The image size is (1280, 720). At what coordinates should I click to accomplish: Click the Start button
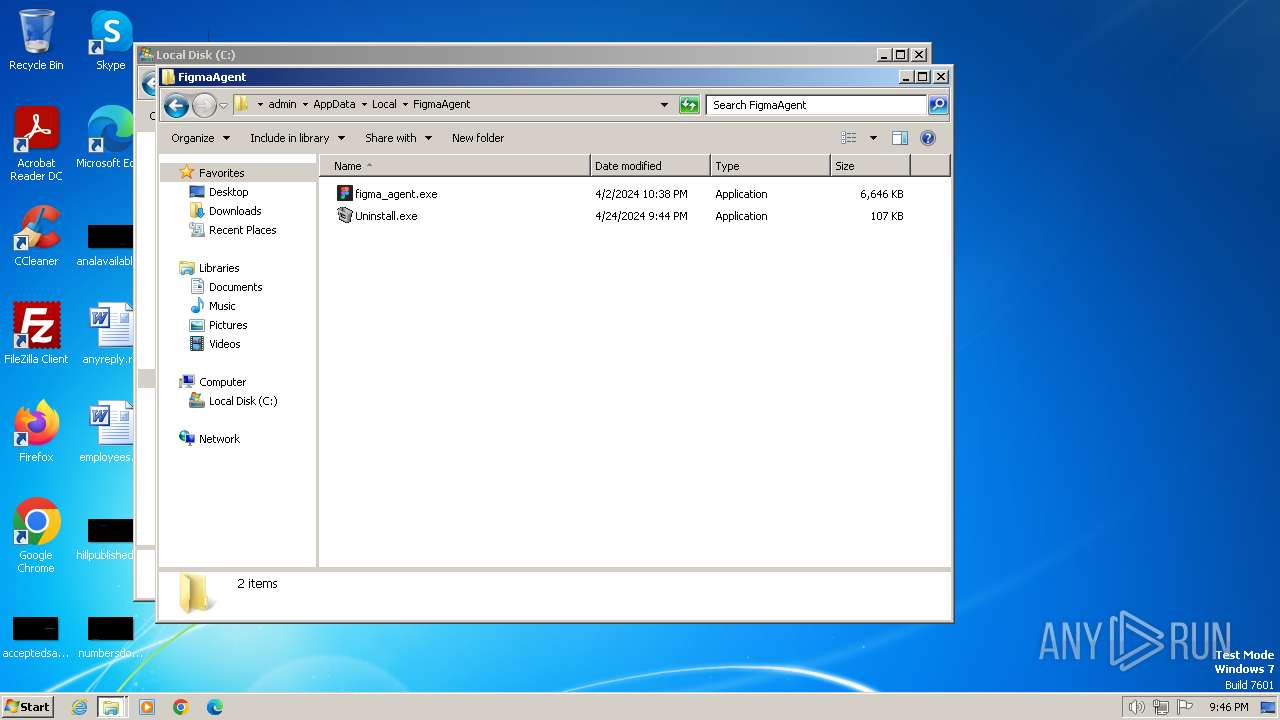coord(27,706)
